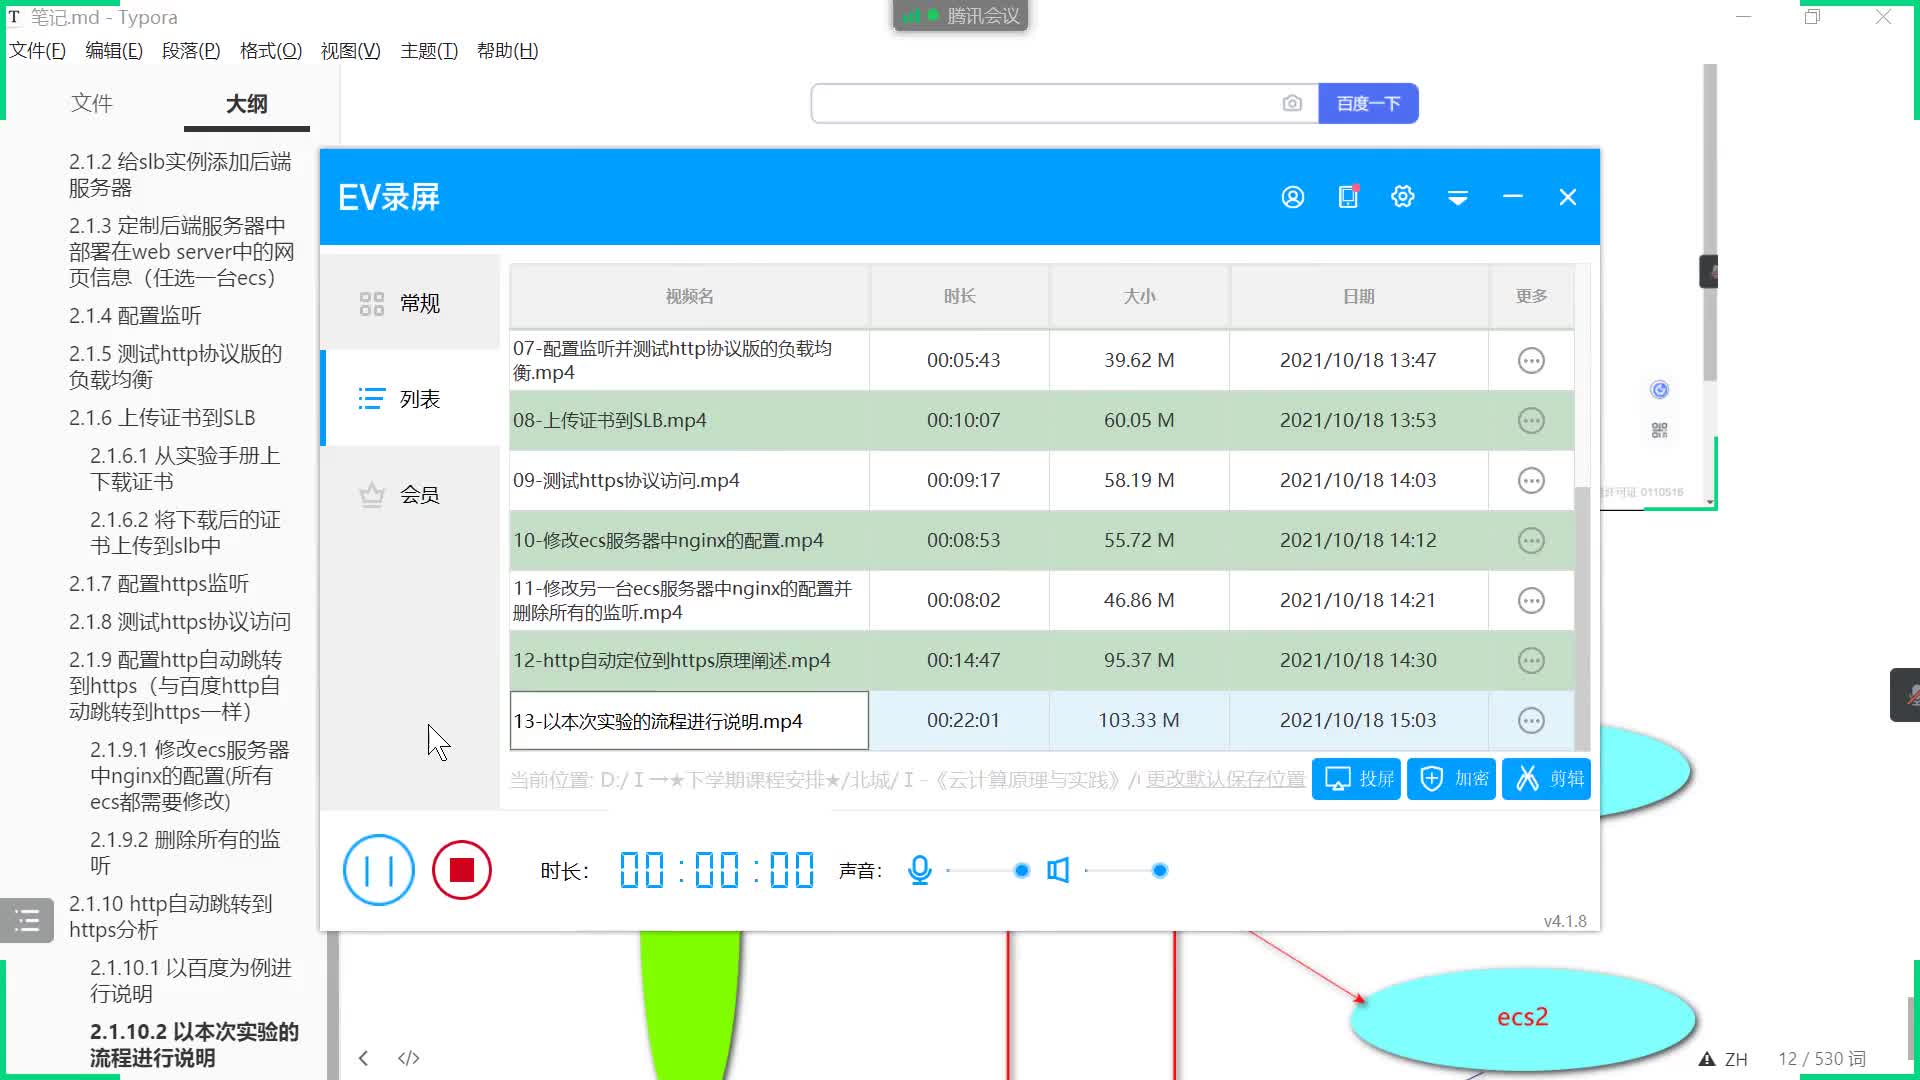Select the 08-上传证书到SLB.mp4 row

point(1041,420)
